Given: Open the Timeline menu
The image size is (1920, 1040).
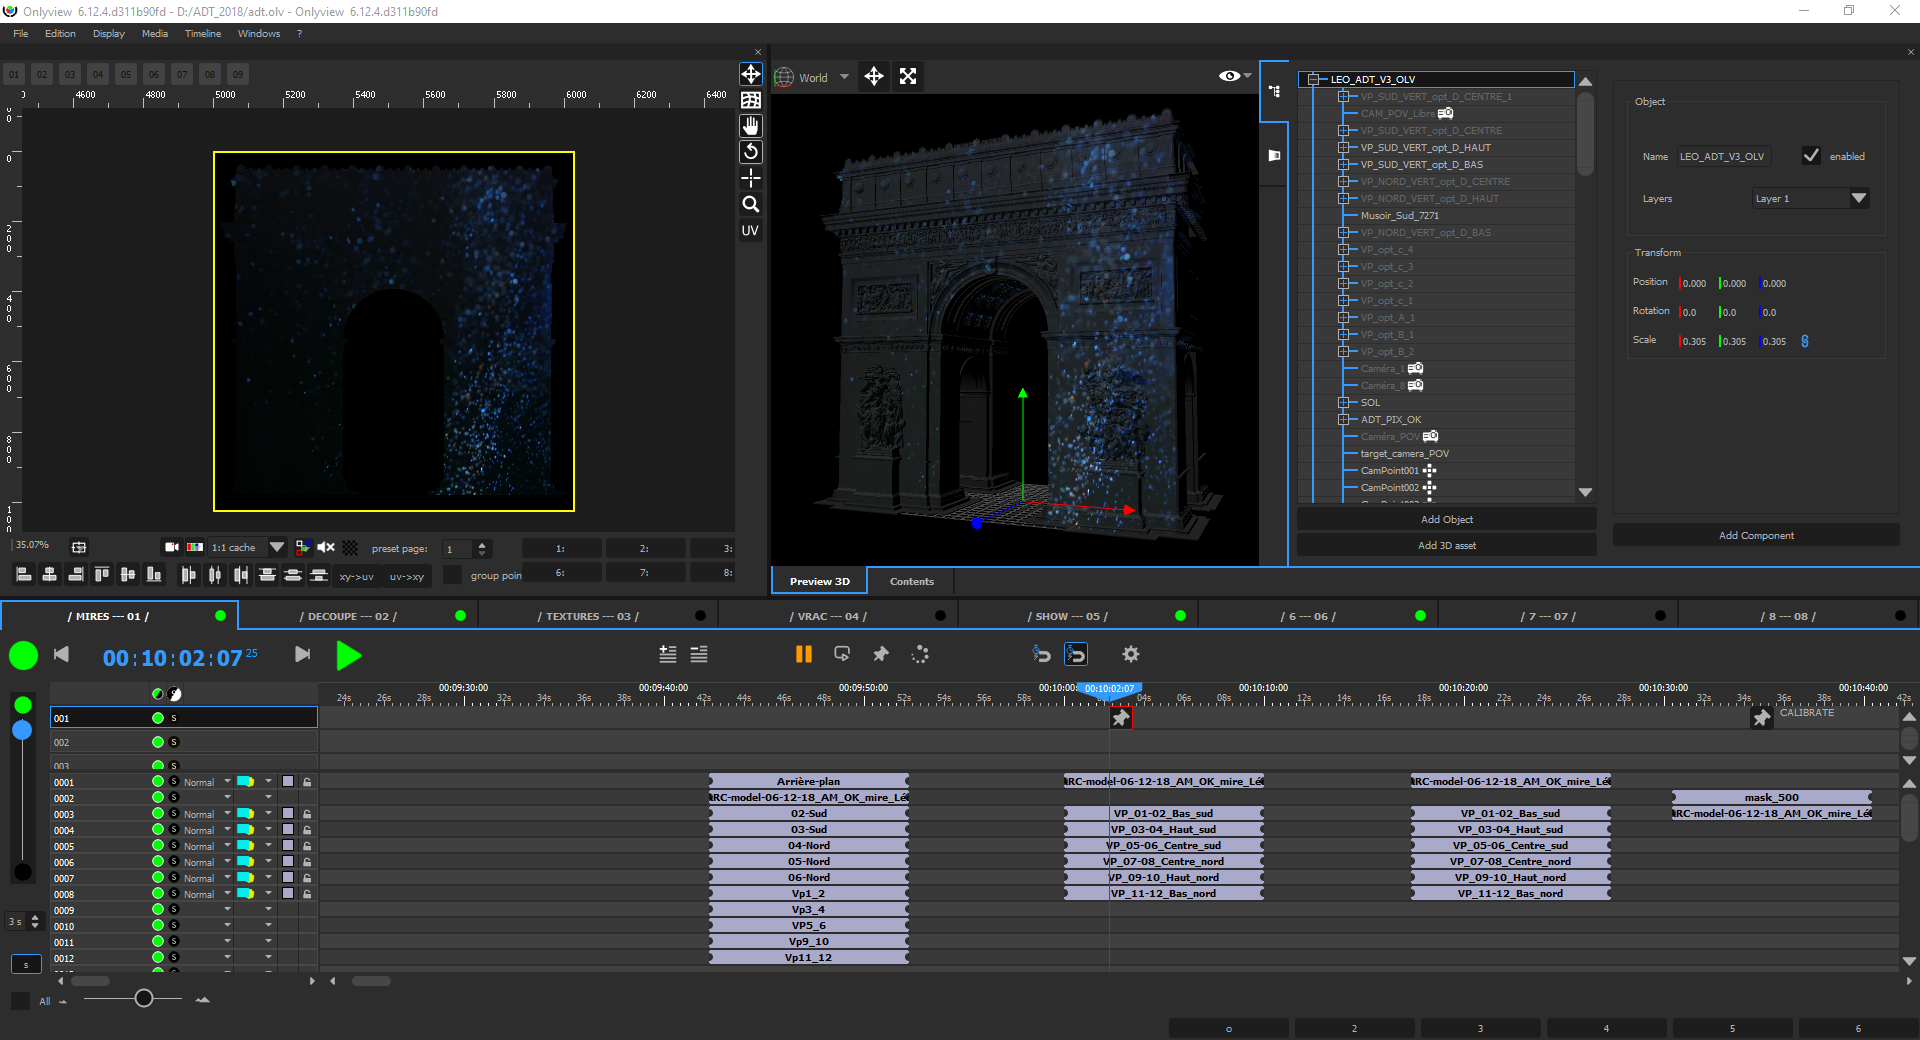Looking at the screenshot, I should tap(203, 33).
